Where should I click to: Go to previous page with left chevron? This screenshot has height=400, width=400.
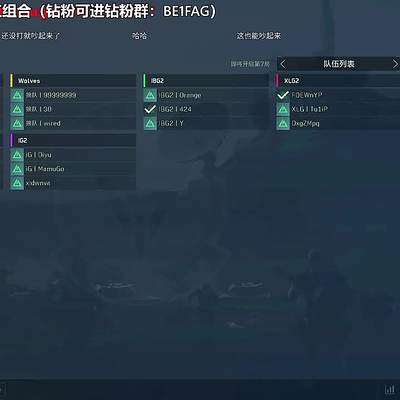(x=283, y=64)
